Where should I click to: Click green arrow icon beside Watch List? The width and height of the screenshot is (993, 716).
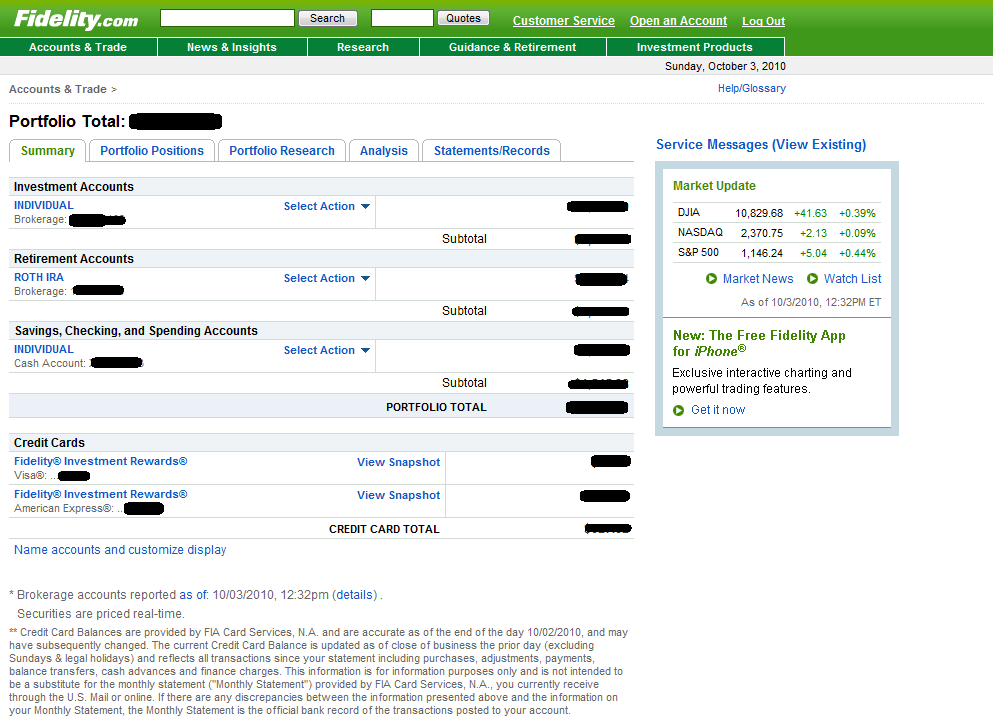812,279
